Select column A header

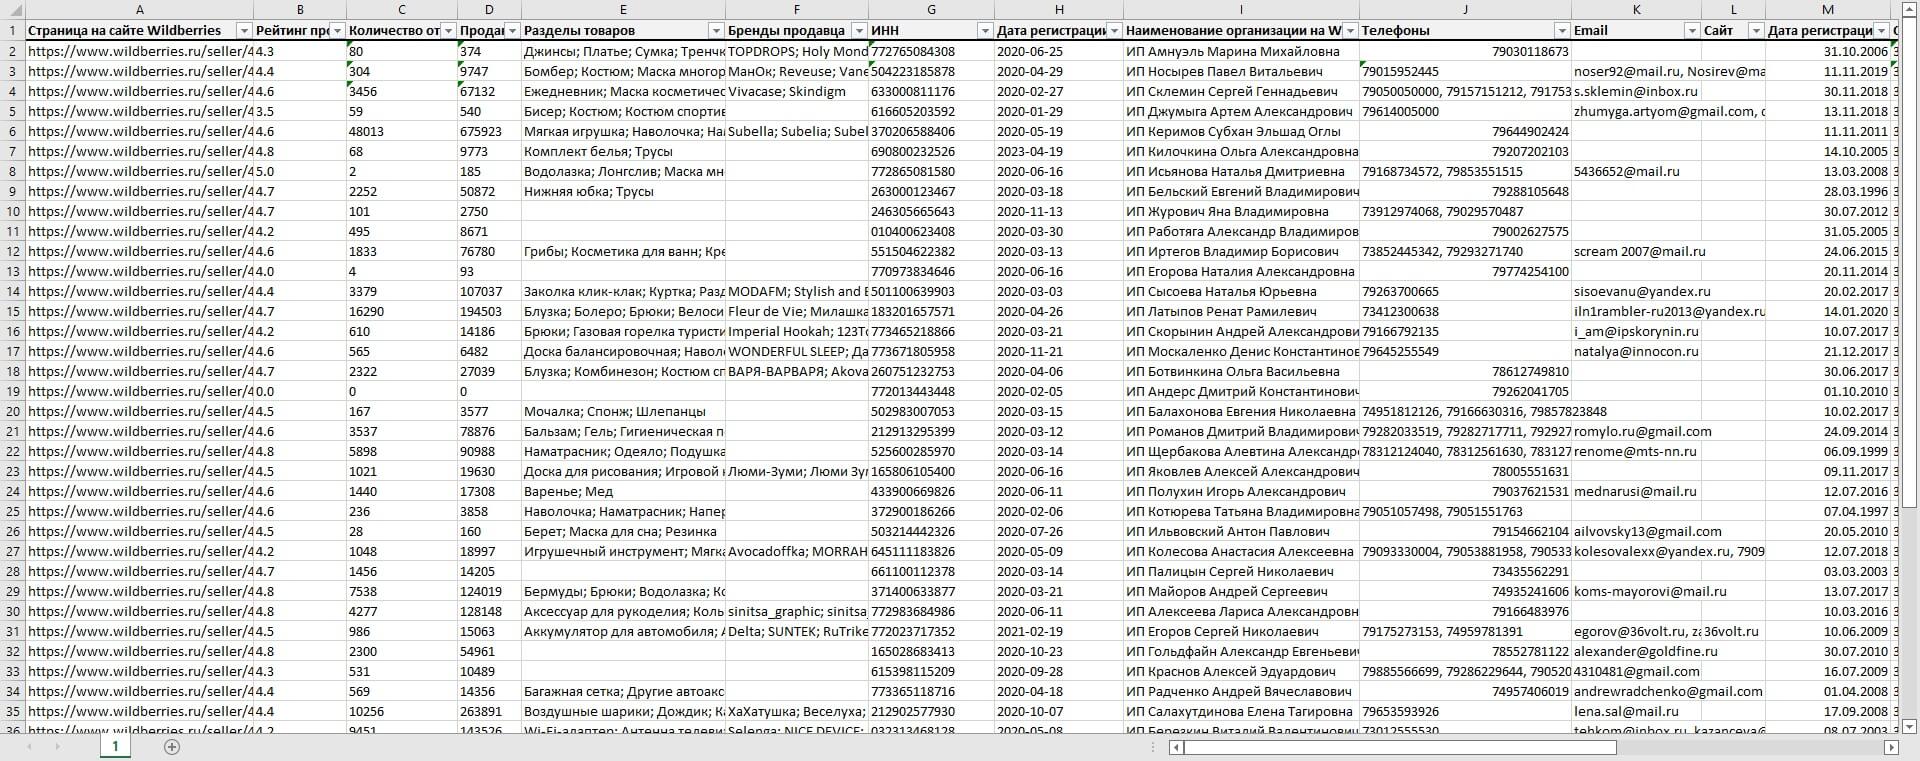[x=139, y=10]
